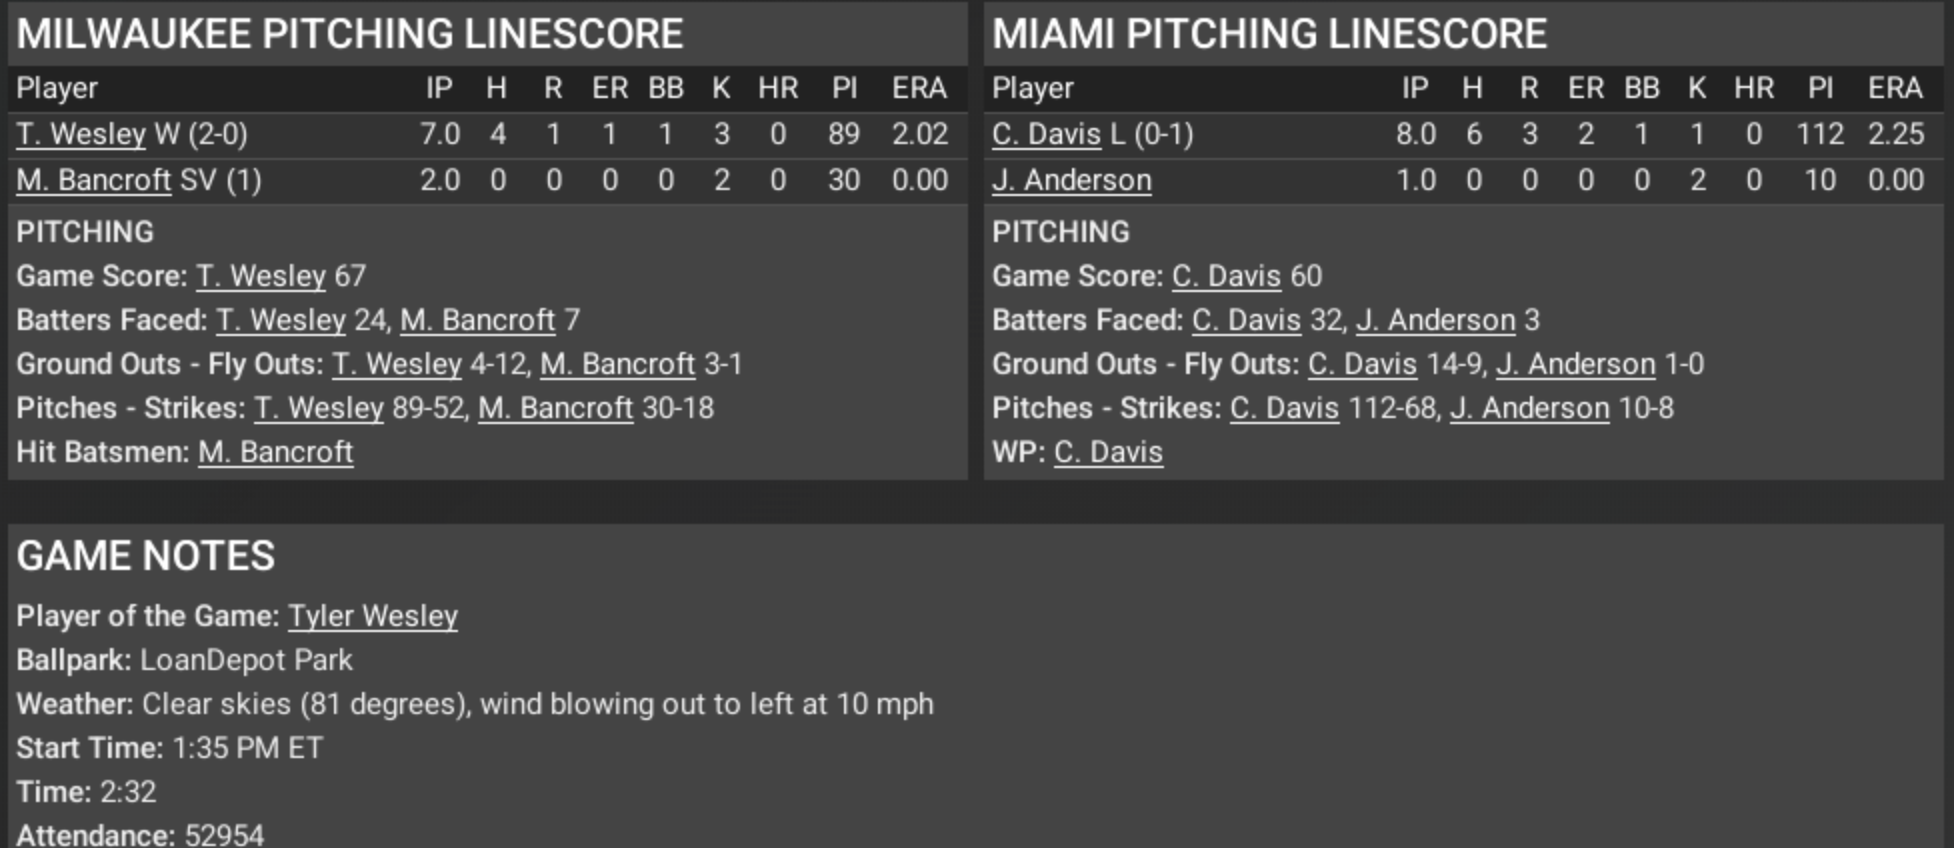This screenshot has width=1954, height=848.
Task: Select T. Wesley under Milwaukee Batters Faced
Action: 281,320
